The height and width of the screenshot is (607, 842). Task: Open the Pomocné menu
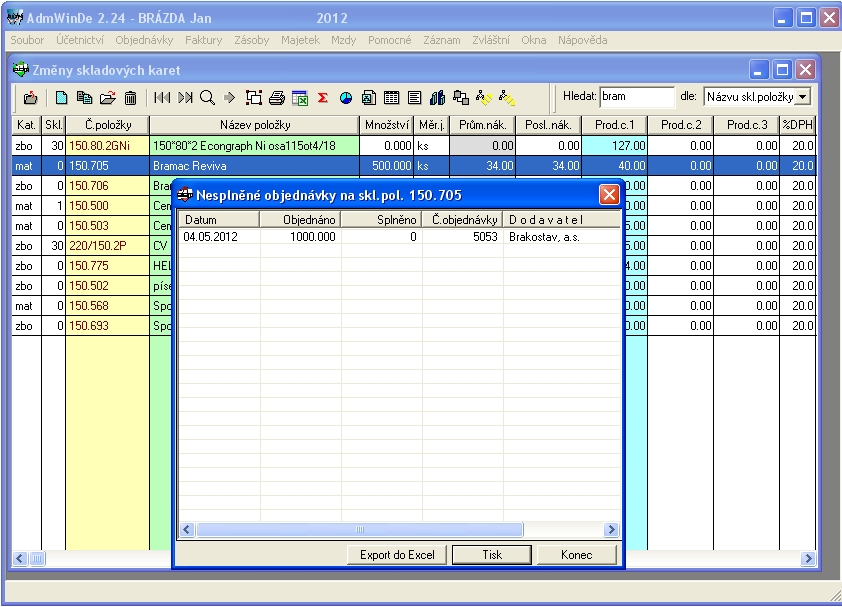point(389,40)
